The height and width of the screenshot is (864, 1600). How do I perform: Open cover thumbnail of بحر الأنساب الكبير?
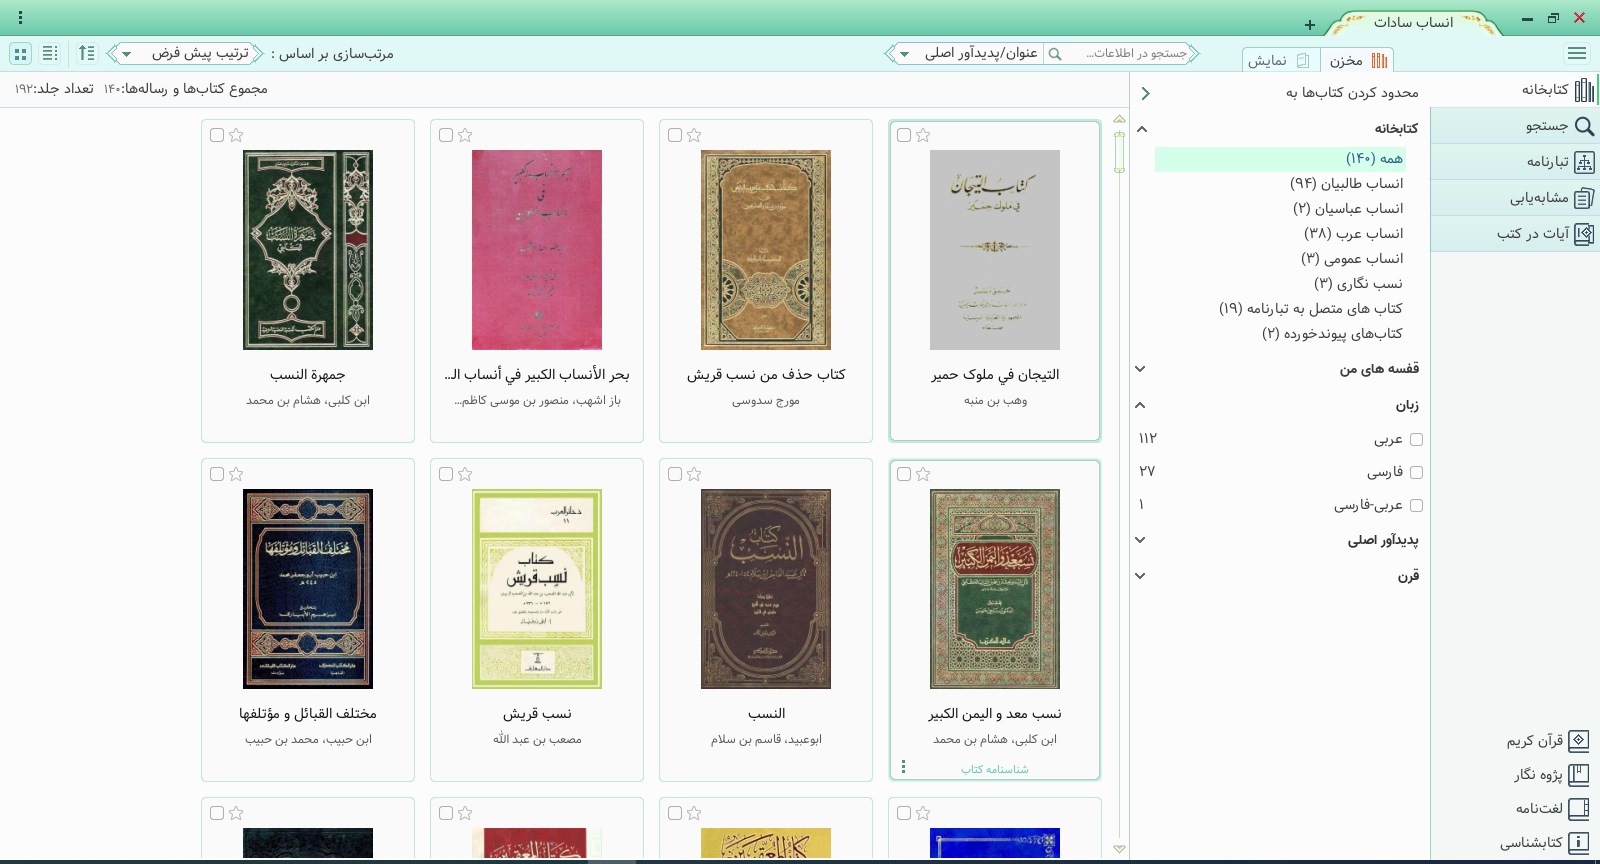pos(537,250)
